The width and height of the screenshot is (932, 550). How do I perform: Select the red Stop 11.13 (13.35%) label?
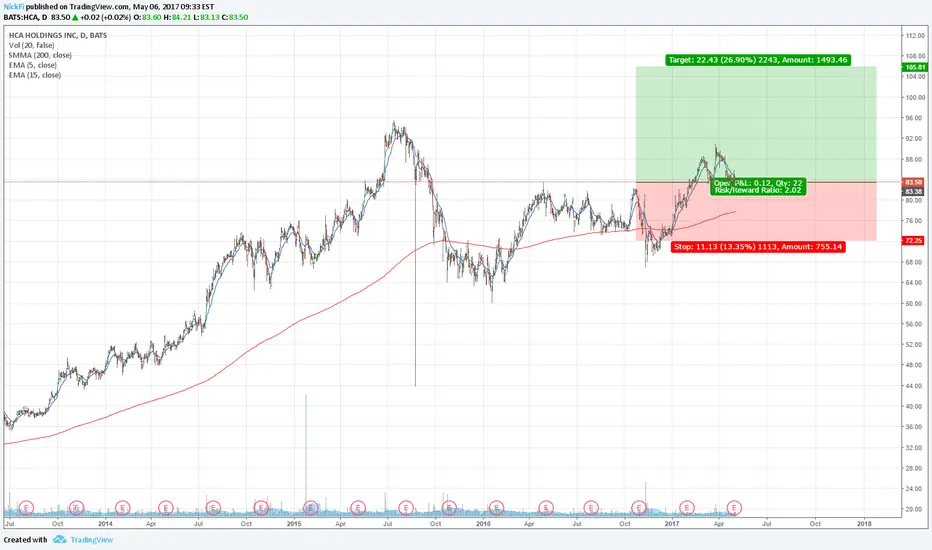[x=758, y=247]
